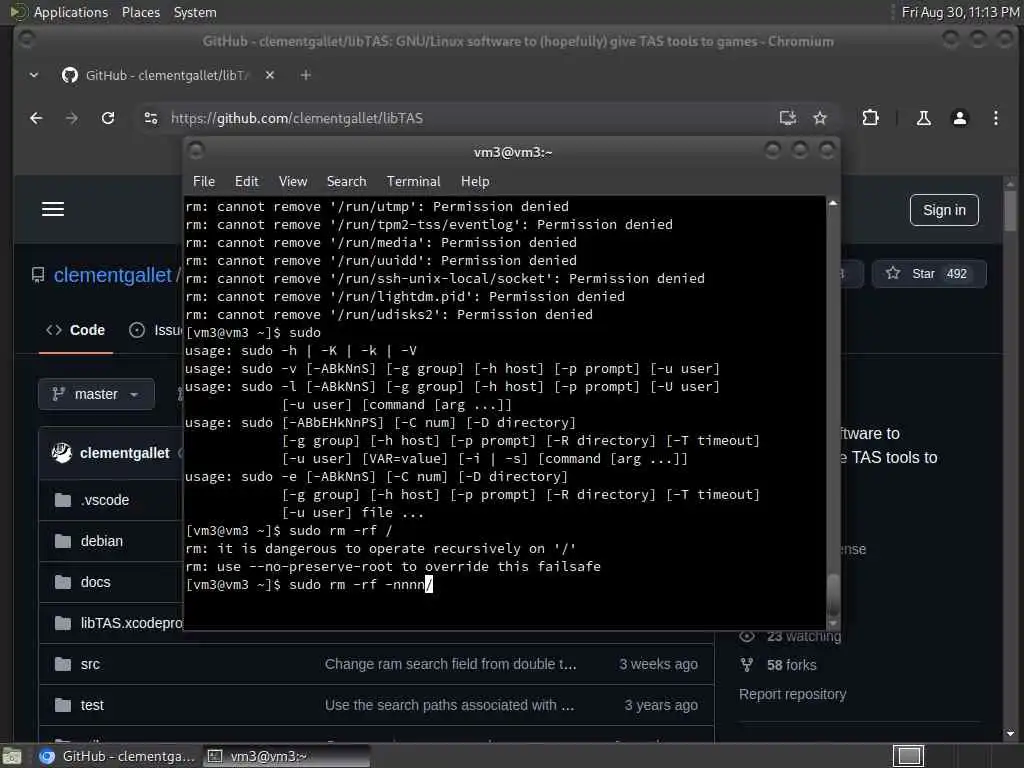Open site information icon in address bar
The height and width of the screenshot is (768, 1024).
(x=151, y=118)
